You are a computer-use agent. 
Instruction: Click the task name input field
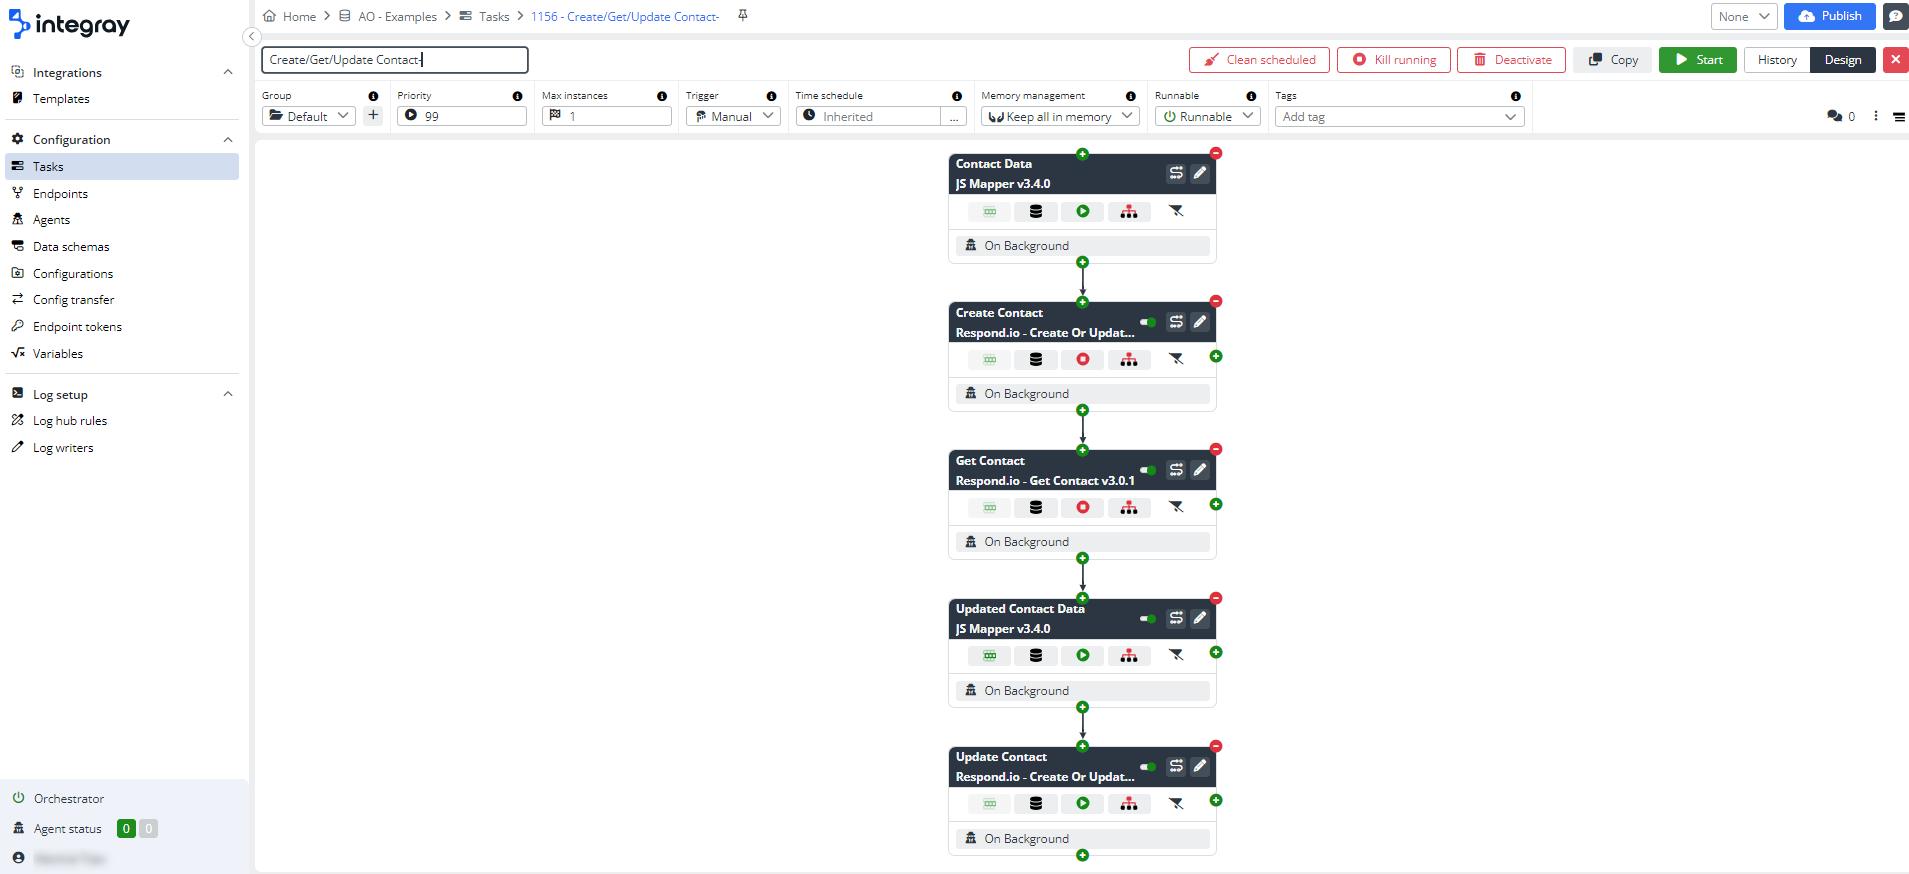394,60
